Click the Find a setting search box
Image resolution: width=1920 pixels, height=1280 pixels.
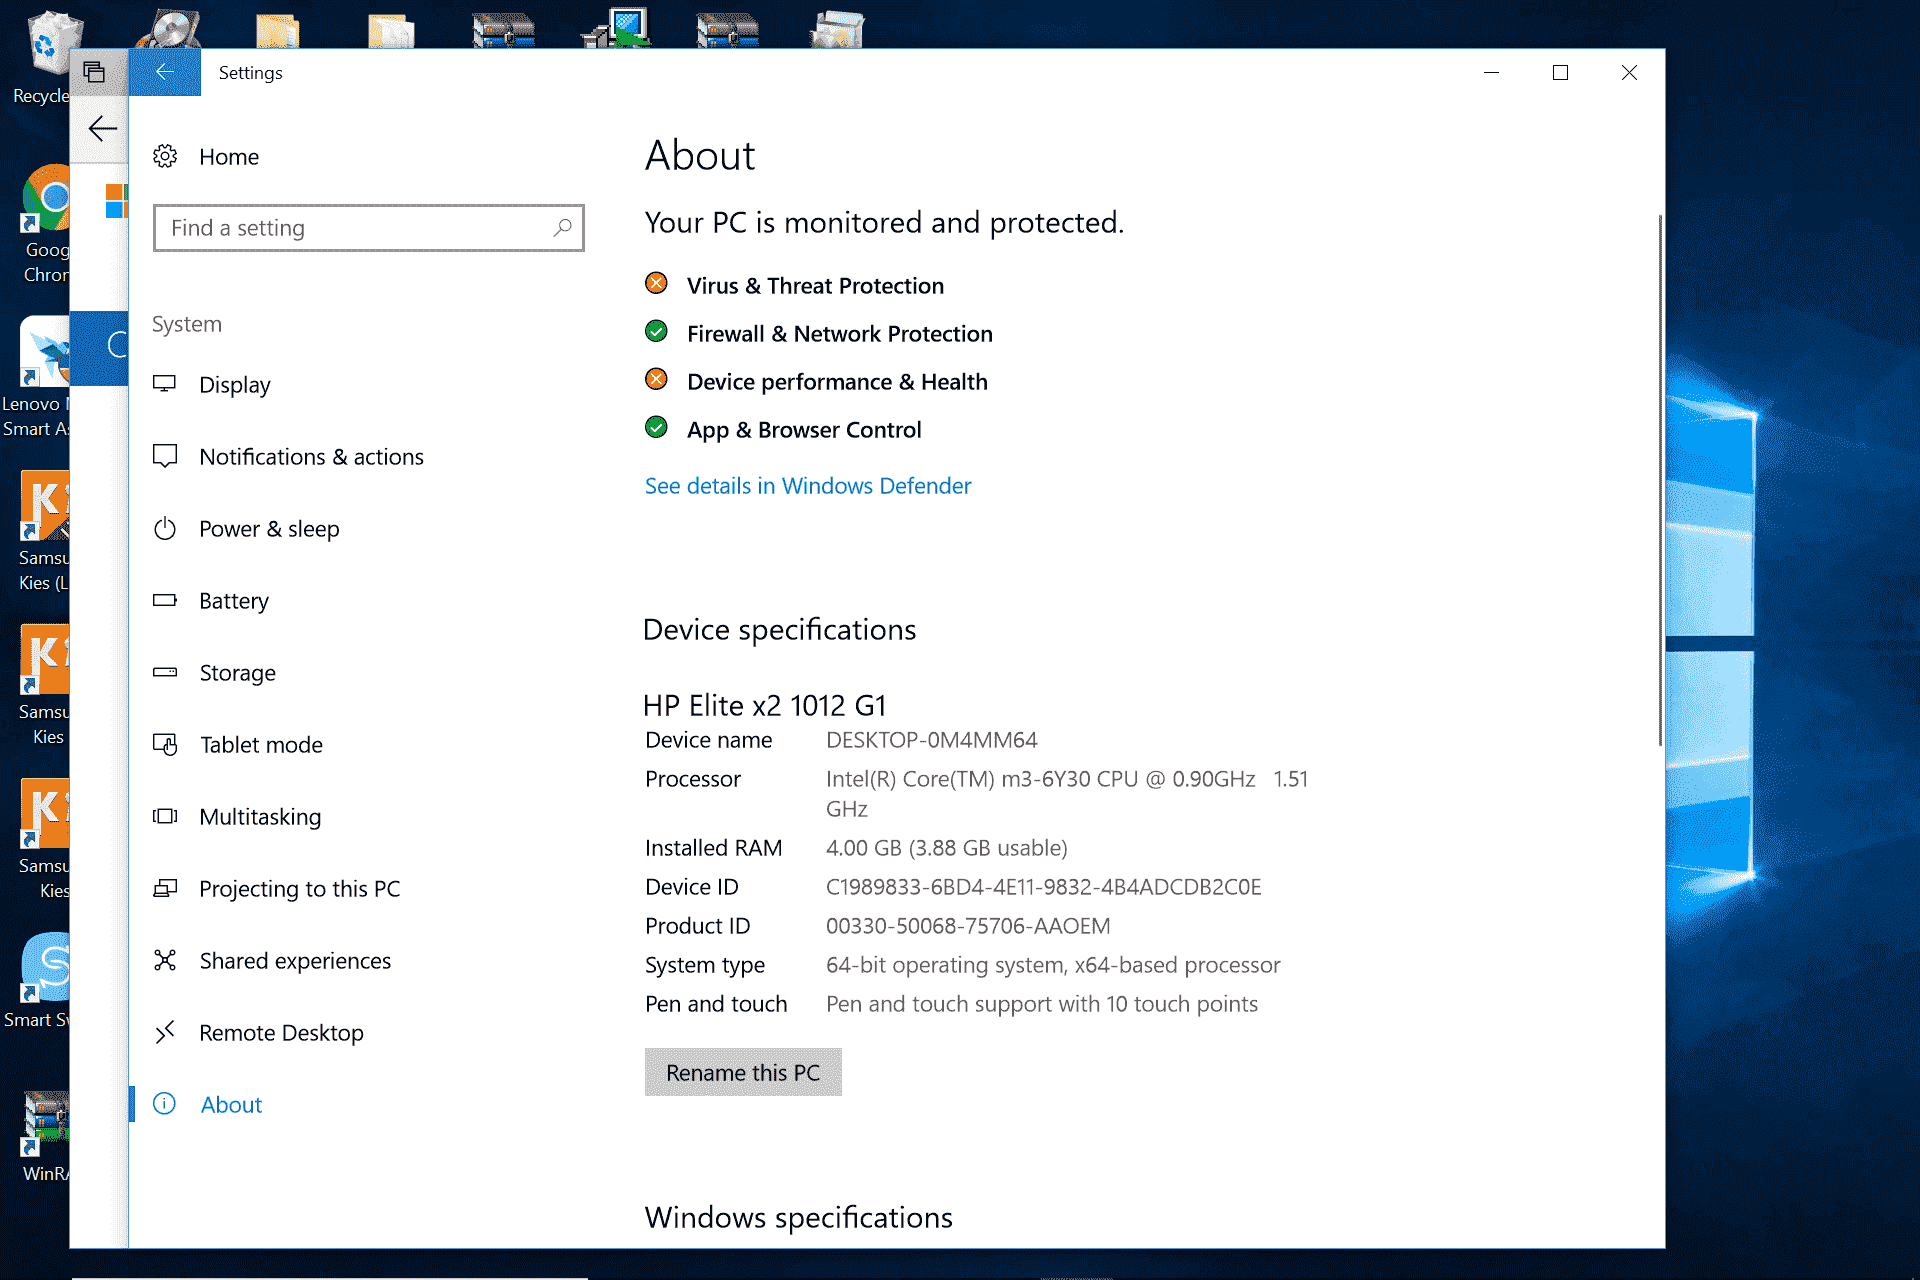pyautogui.click(x=368, y=228)
